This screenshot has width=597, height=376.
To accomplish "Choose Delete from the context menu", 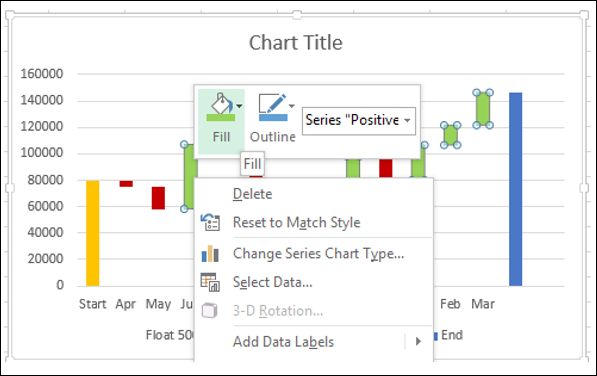I will [x=252, y=194].
